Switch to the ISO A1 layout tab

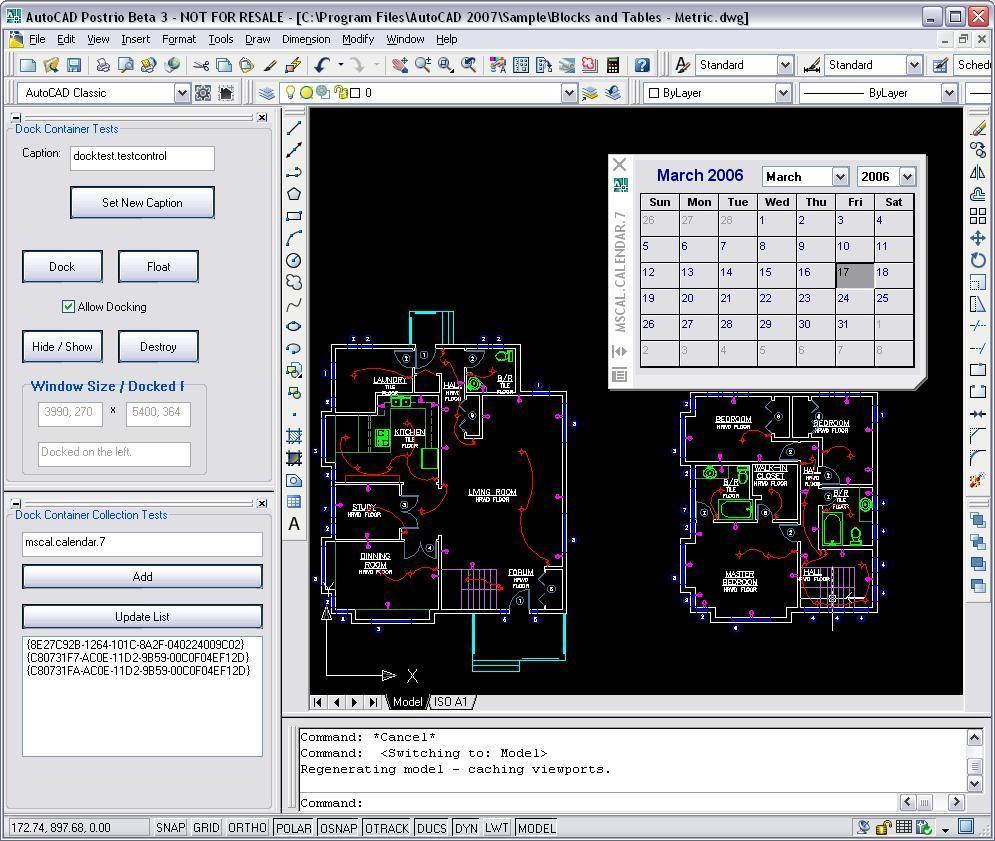[450, 702]
